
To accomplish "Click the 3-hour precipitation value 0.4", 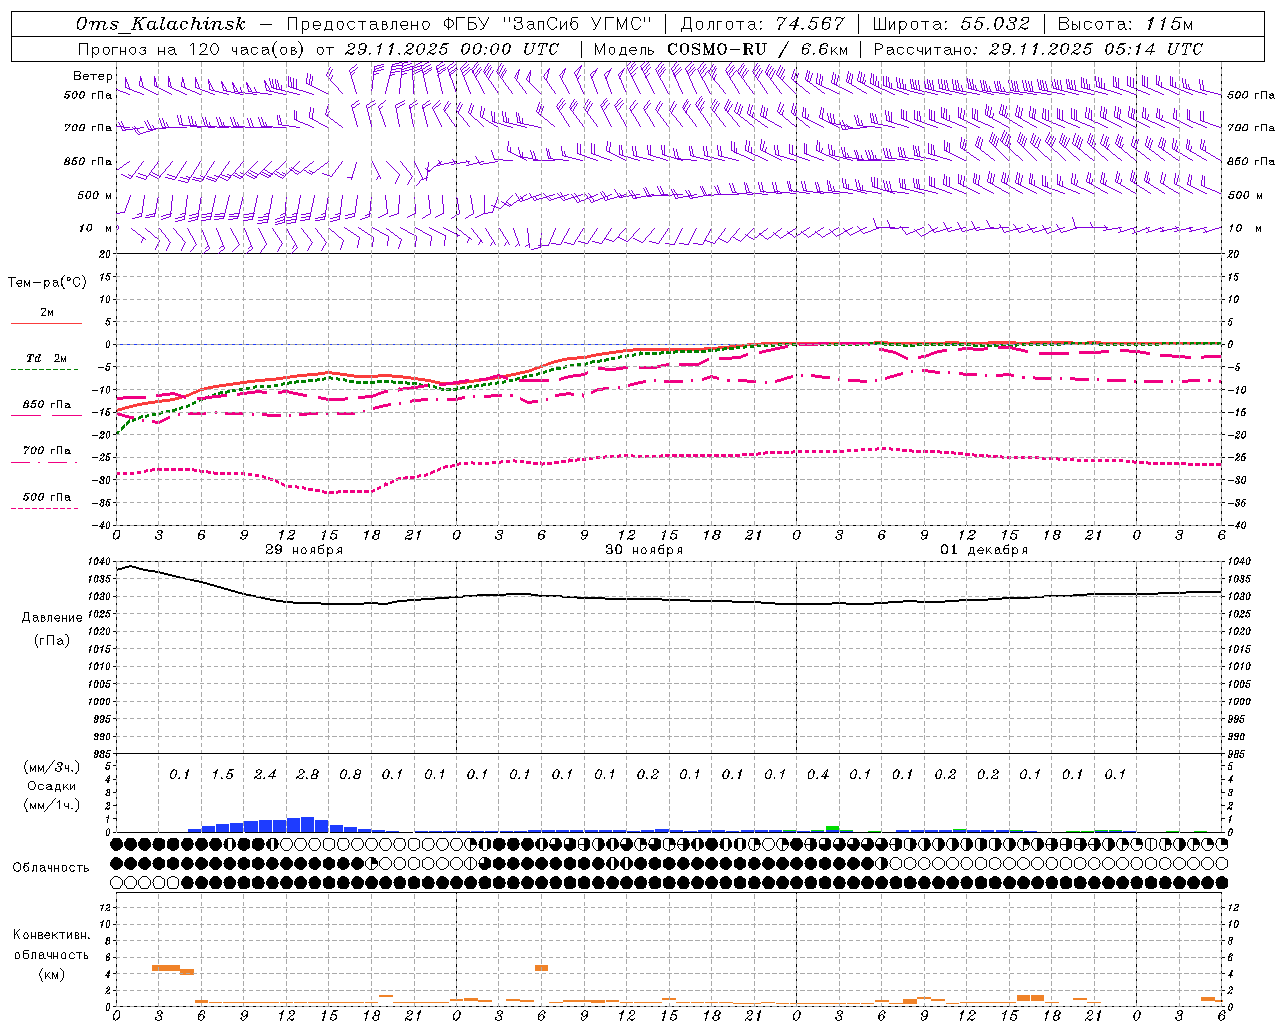I will click(818, 774).
